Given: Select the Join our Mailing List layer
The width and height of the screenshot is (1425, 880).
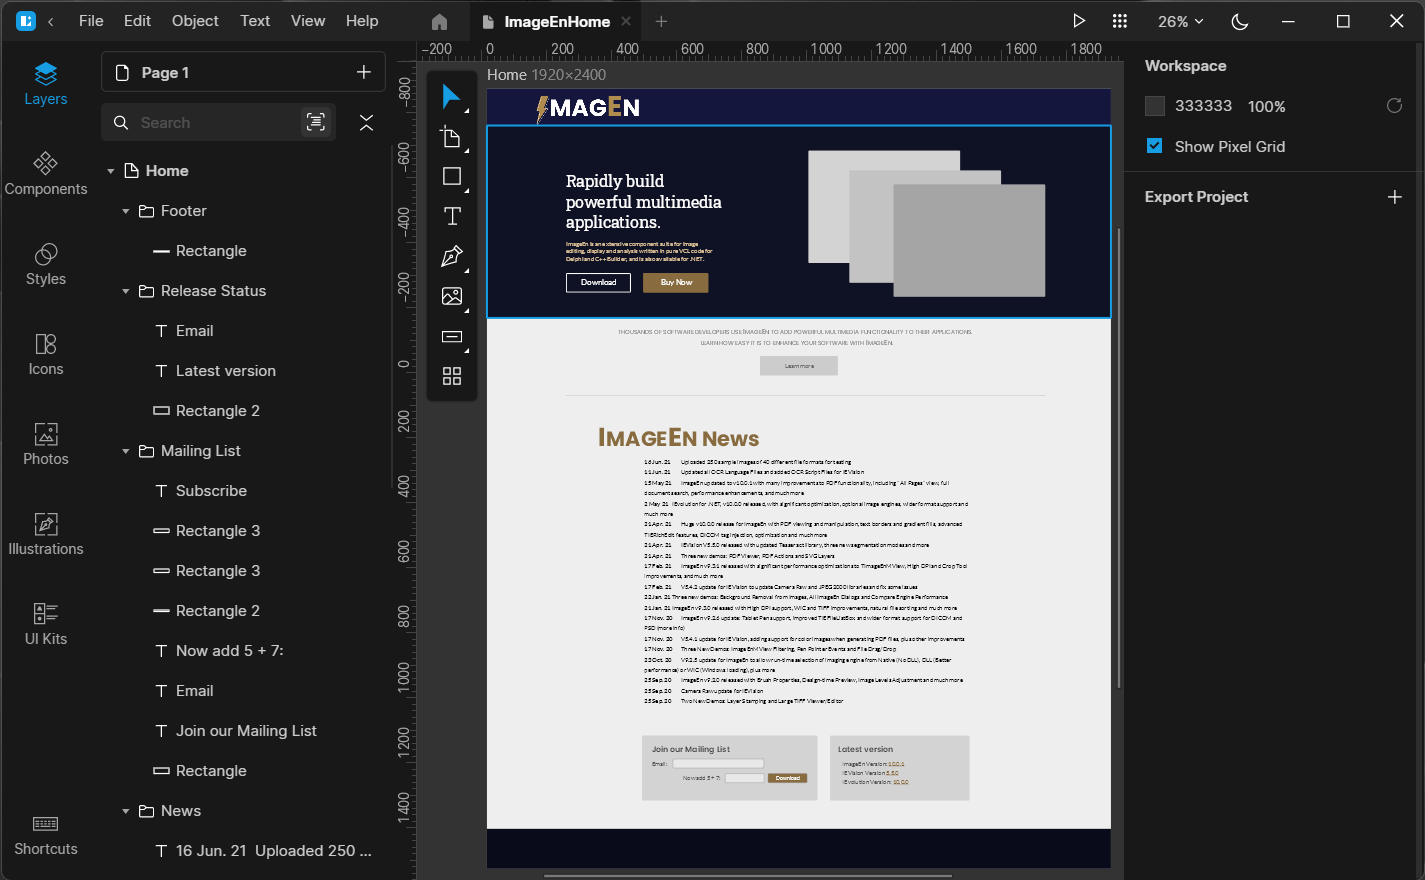Looking at the screenshot, I should pyautogui.click(x=245, y=731).
